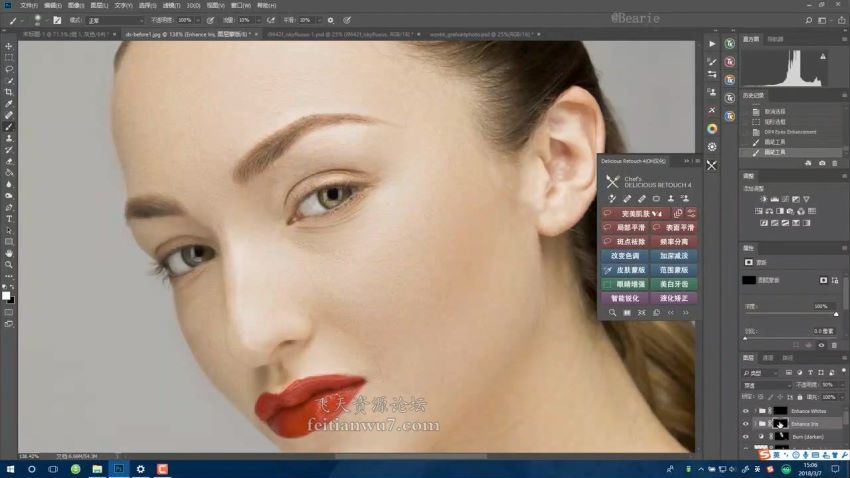The width and height of the screenshot is (850, 478).
Task: Click the mask density slider handle
Action: (836, 314)
